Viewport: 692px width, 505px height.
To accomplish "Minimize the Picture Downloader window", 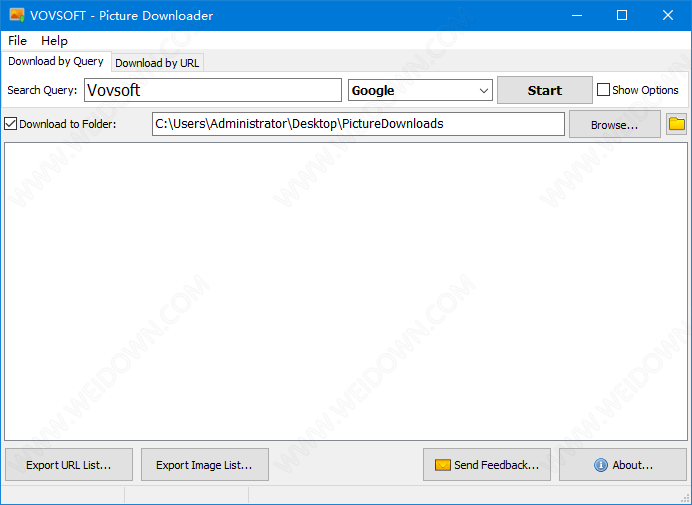I will pyautogui.click(x=577, y=15).
